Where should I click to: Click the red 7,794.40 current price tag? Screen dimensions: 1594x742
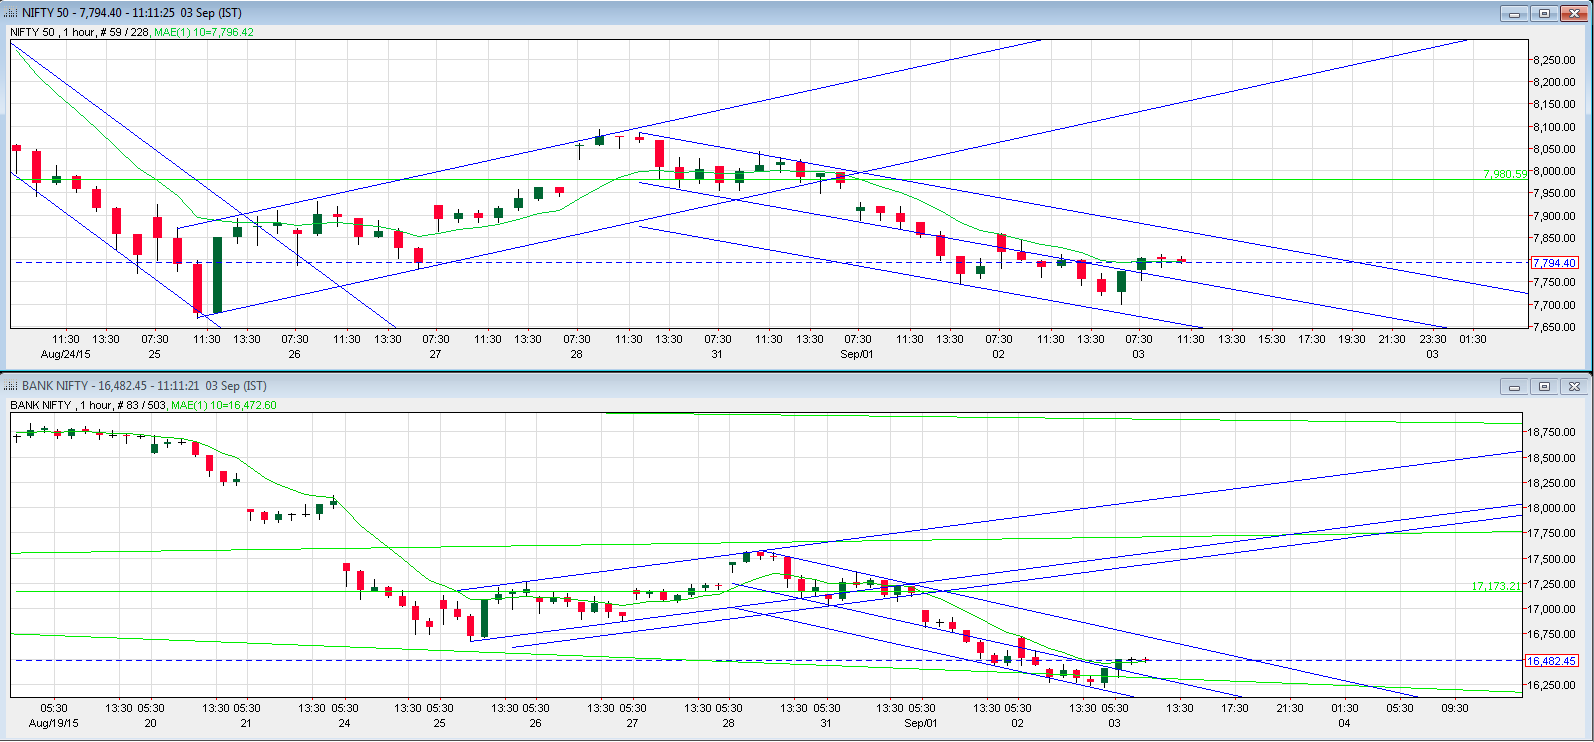coord(1554,263)
